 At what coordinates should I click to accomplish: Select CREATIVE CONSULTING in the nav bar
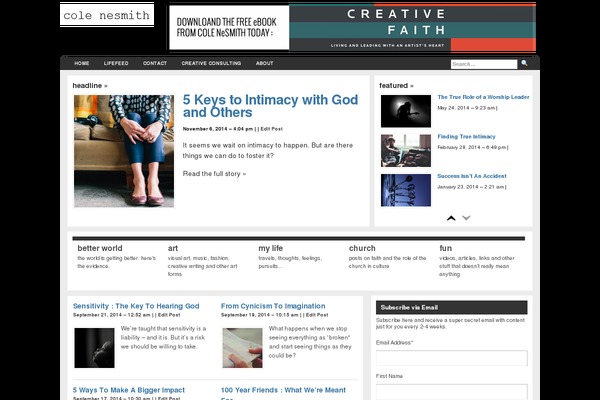(x=211, y=63)
